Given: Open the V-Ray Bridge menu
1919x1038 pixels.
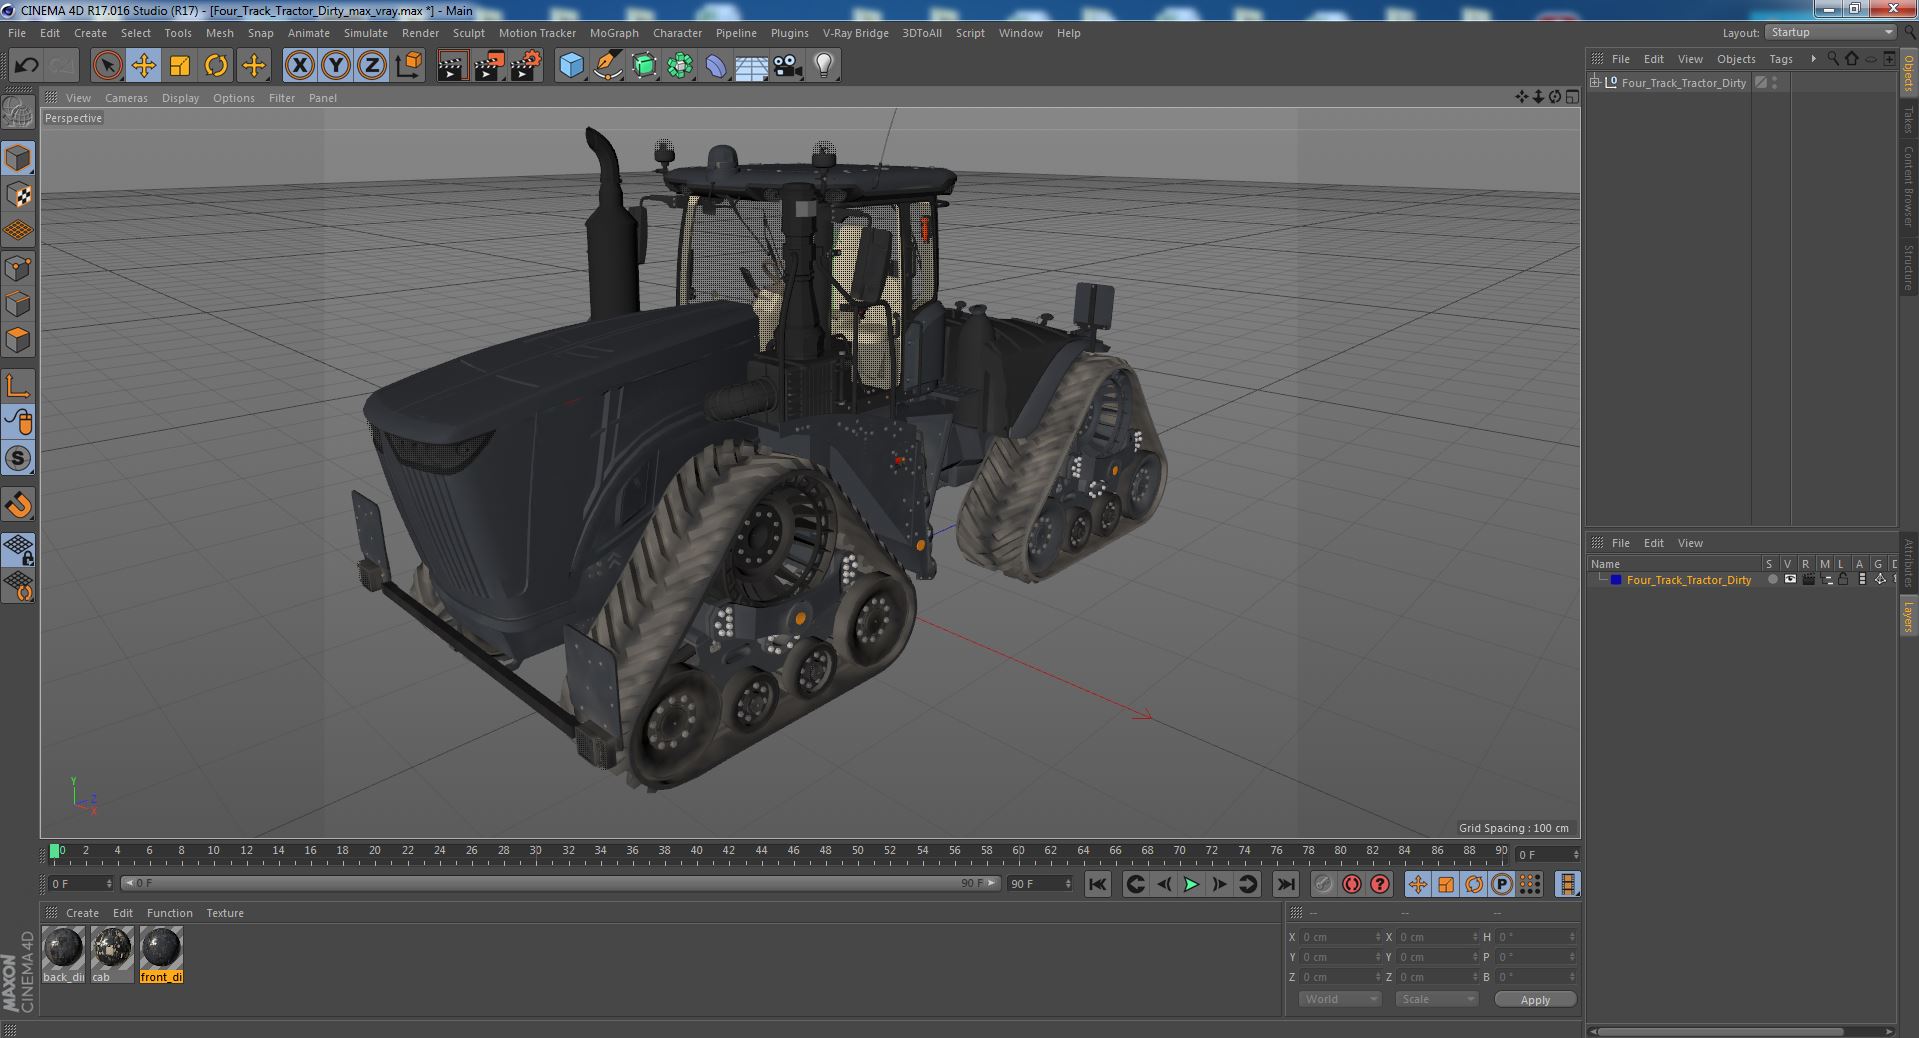Looking at the screenshot, I should 855,33.
